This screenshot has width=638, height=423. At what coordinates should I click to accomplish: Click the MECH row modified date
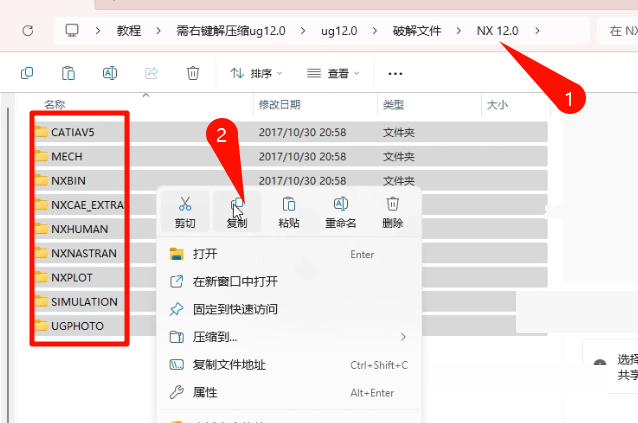tap(302, 157)
